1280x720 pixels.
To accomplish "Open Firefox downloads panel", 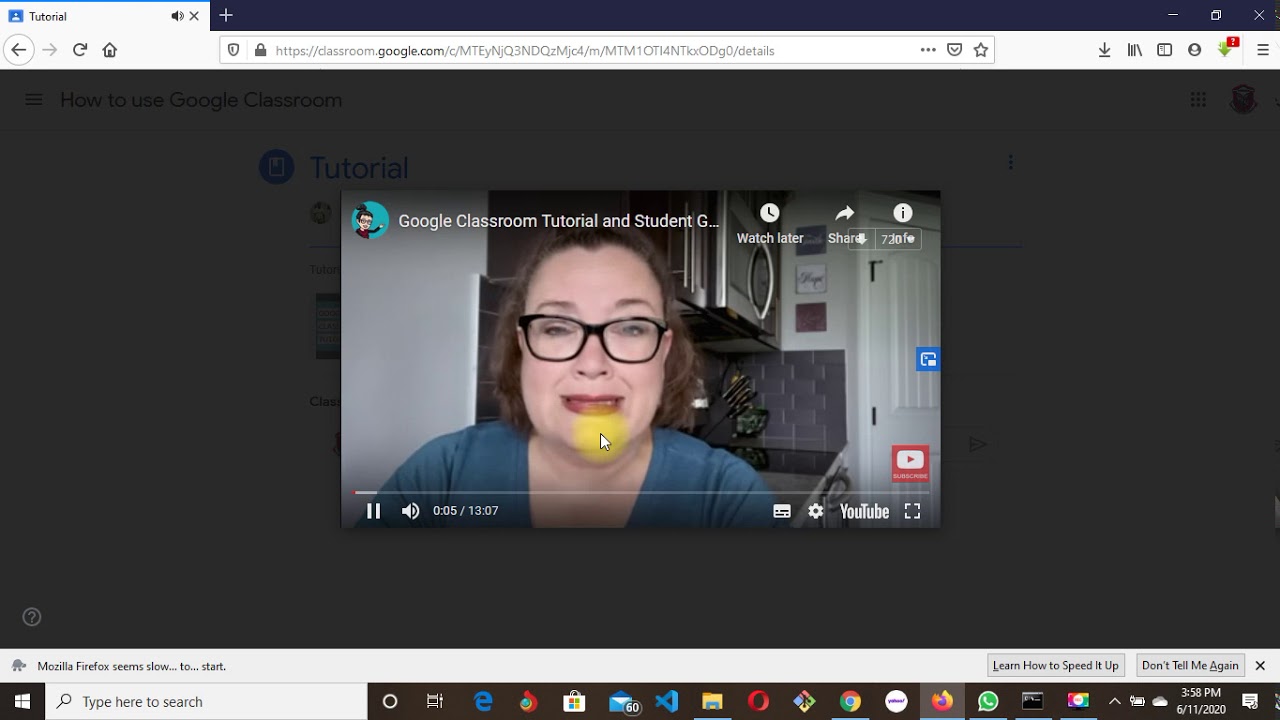I will [x=1105, y=50].
